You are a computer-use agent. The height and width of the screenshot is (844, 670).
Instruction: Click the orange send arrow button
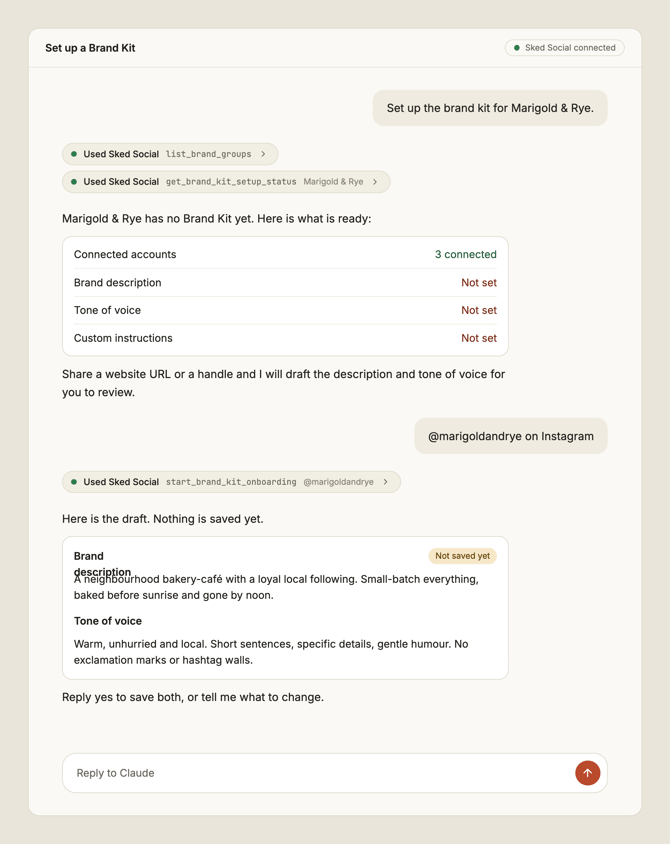coord(587,773)
